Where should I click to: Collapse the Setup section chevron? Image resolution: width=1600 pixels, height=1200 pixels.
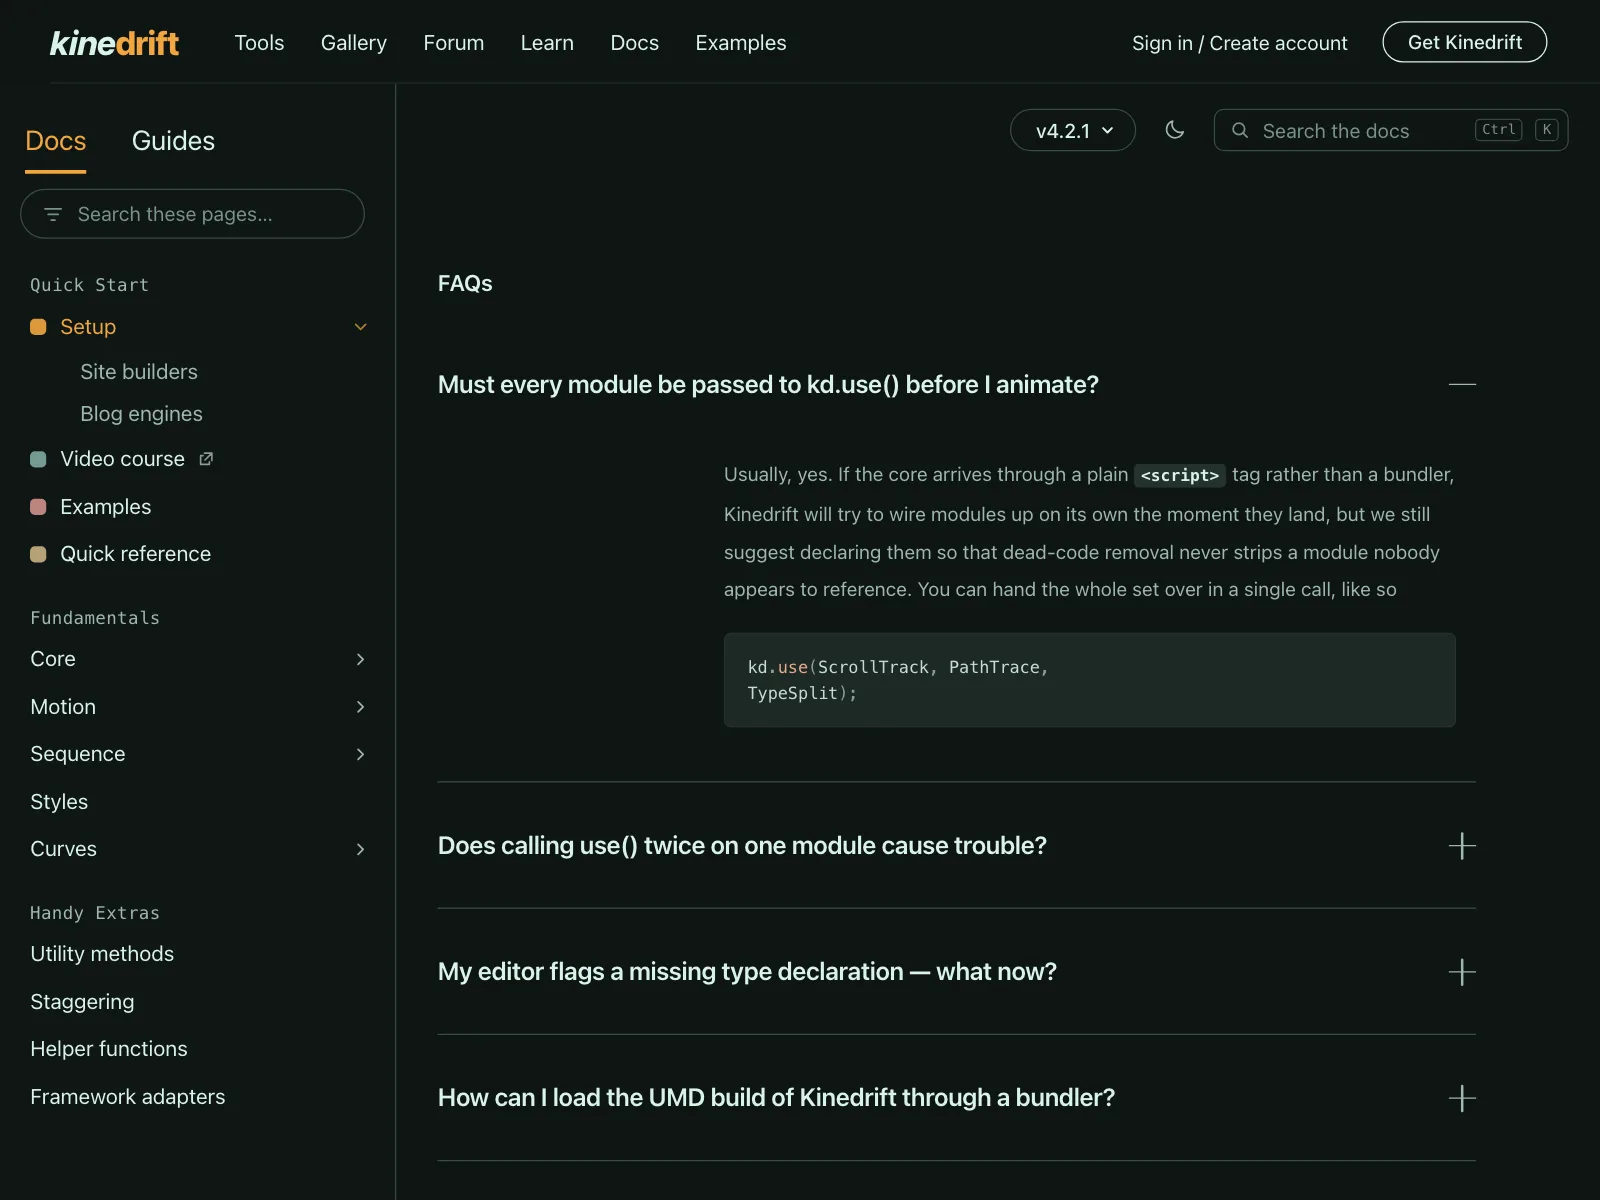tap(361, 327)
